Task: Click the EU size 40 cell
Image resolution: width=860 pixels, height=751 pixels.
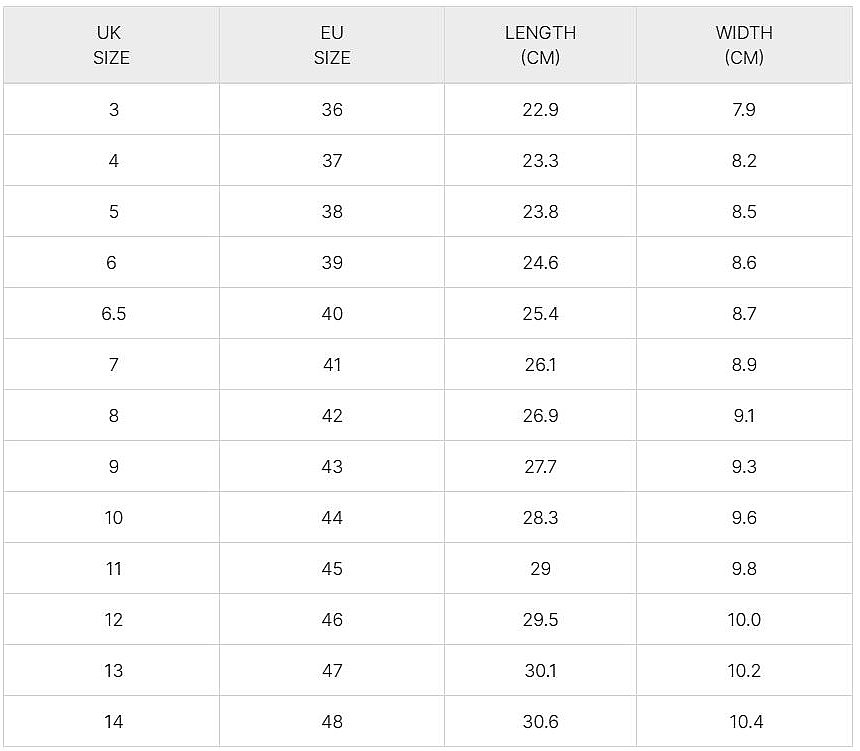Action: [332, 313]
